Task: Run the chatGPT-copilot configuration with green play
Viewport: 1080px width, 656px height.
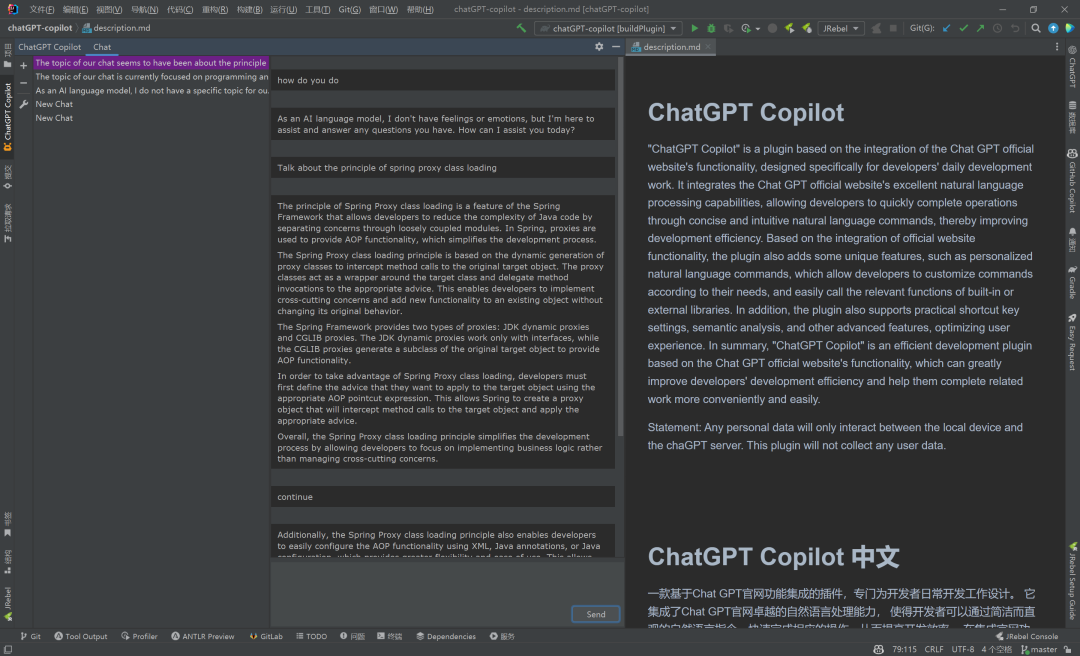Action: coord(694,28)
